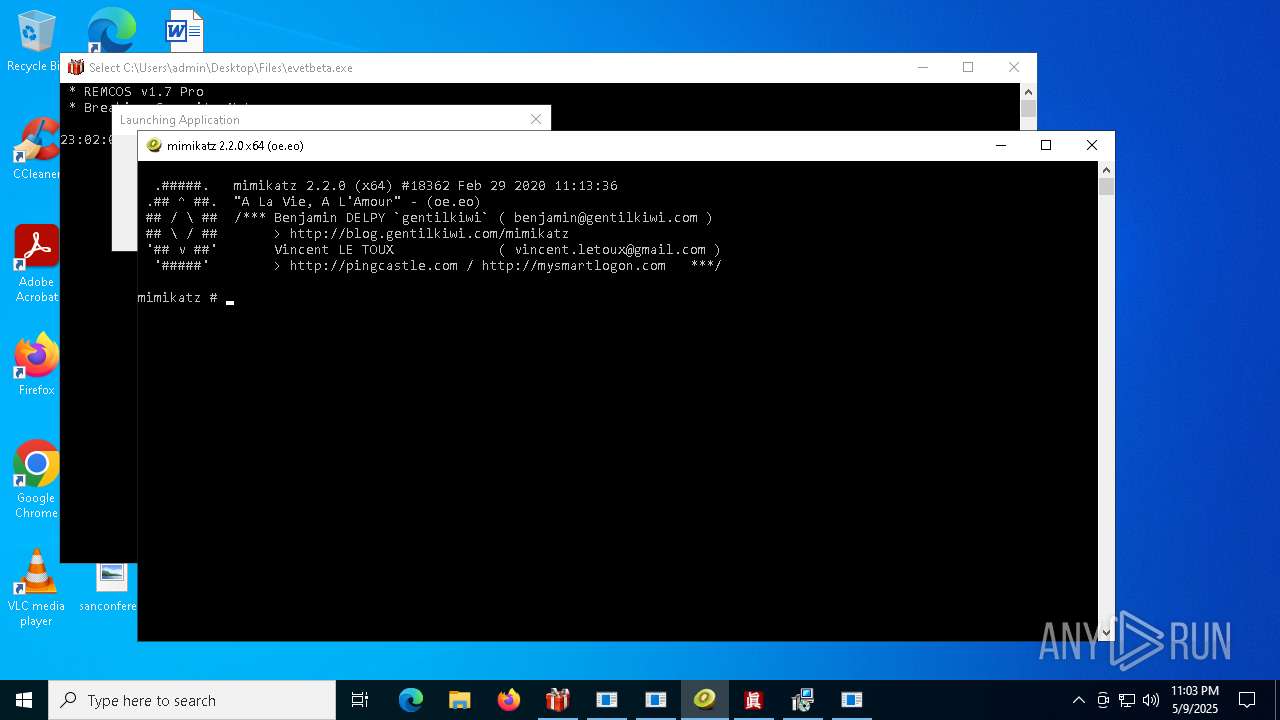The image size is (1280, 720).
Task: Close the evetbeta.exe console window
Action: tap(1014, 67)
